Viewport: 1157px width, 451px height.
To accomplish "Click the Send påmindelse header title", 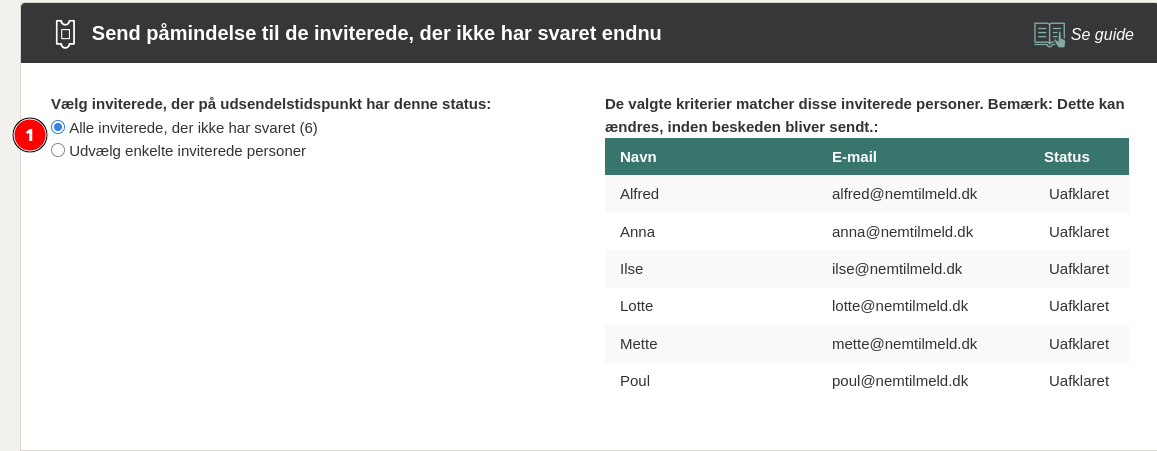I will [x=376, y=34].
